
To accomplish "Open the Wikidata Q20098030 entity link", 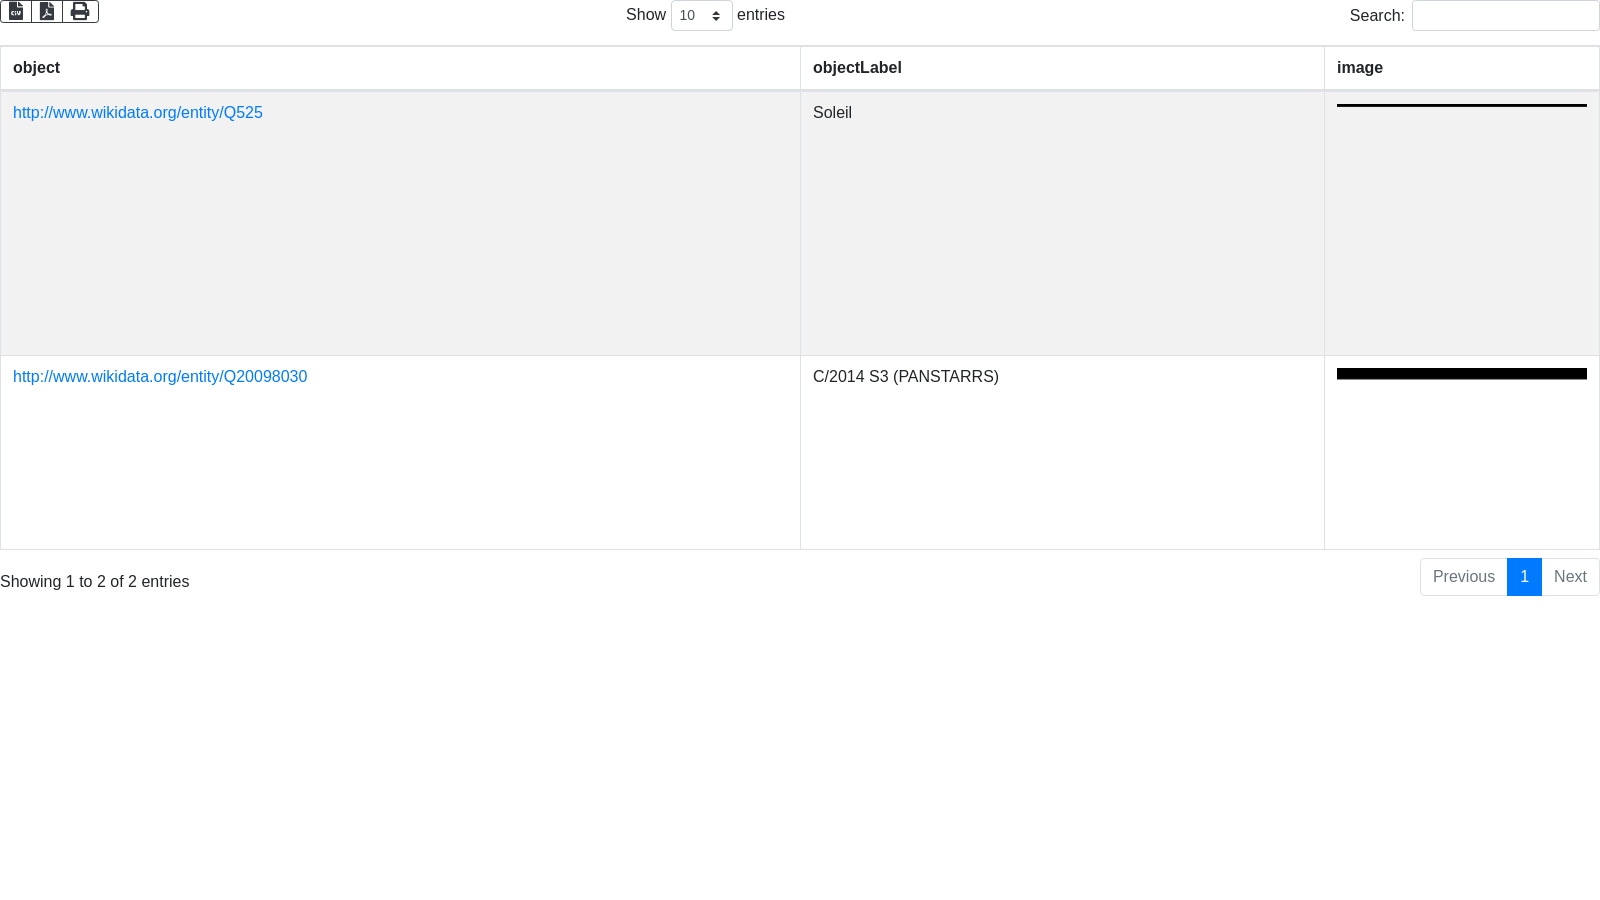I will (160, 377).
